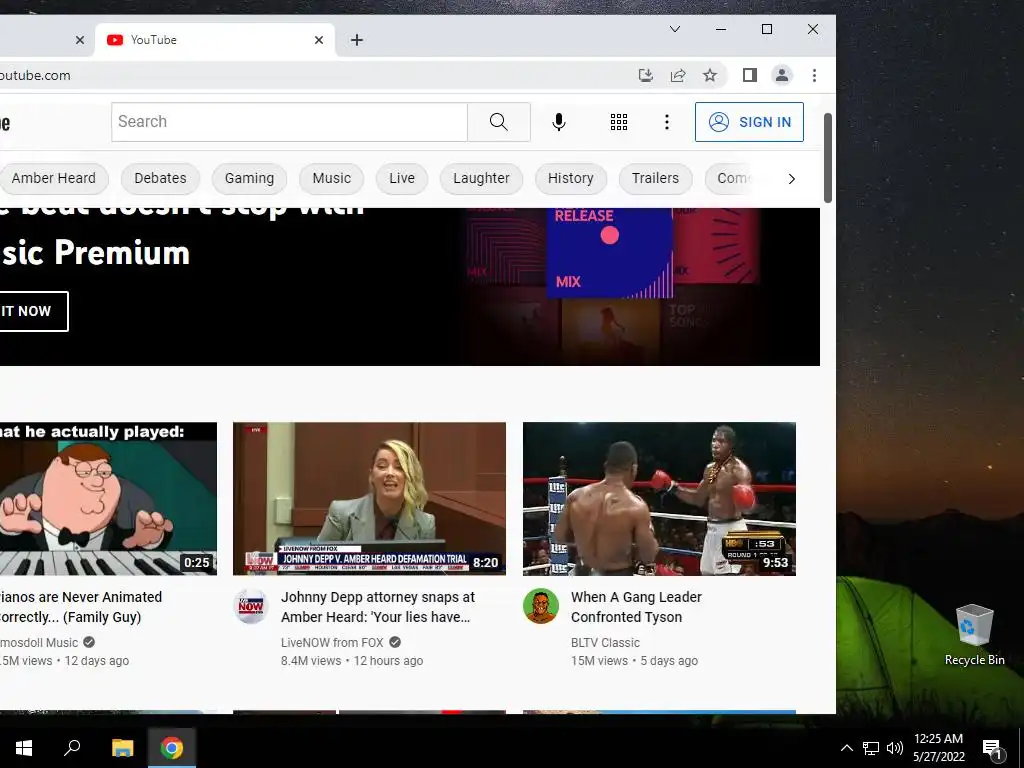Open Family Guy pianos video thumbnail
Viewport: 1024px width, 768px height.
[x=108, y=499]
